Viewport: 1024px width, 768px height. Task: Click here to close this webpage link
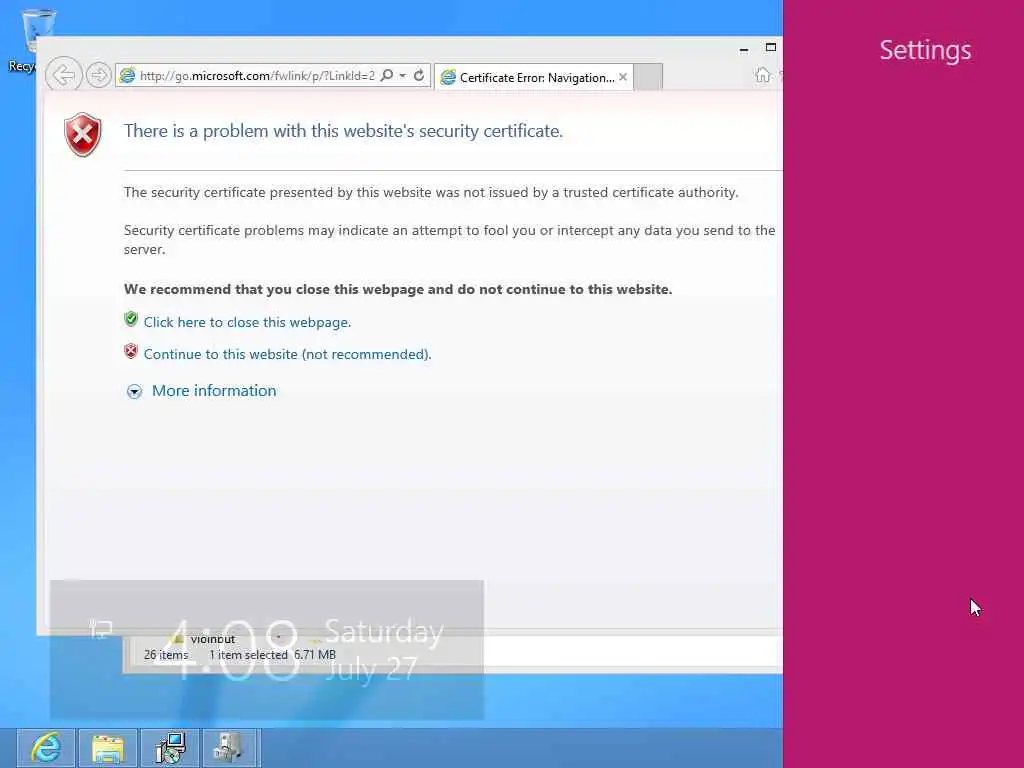[x=248, y=322]
